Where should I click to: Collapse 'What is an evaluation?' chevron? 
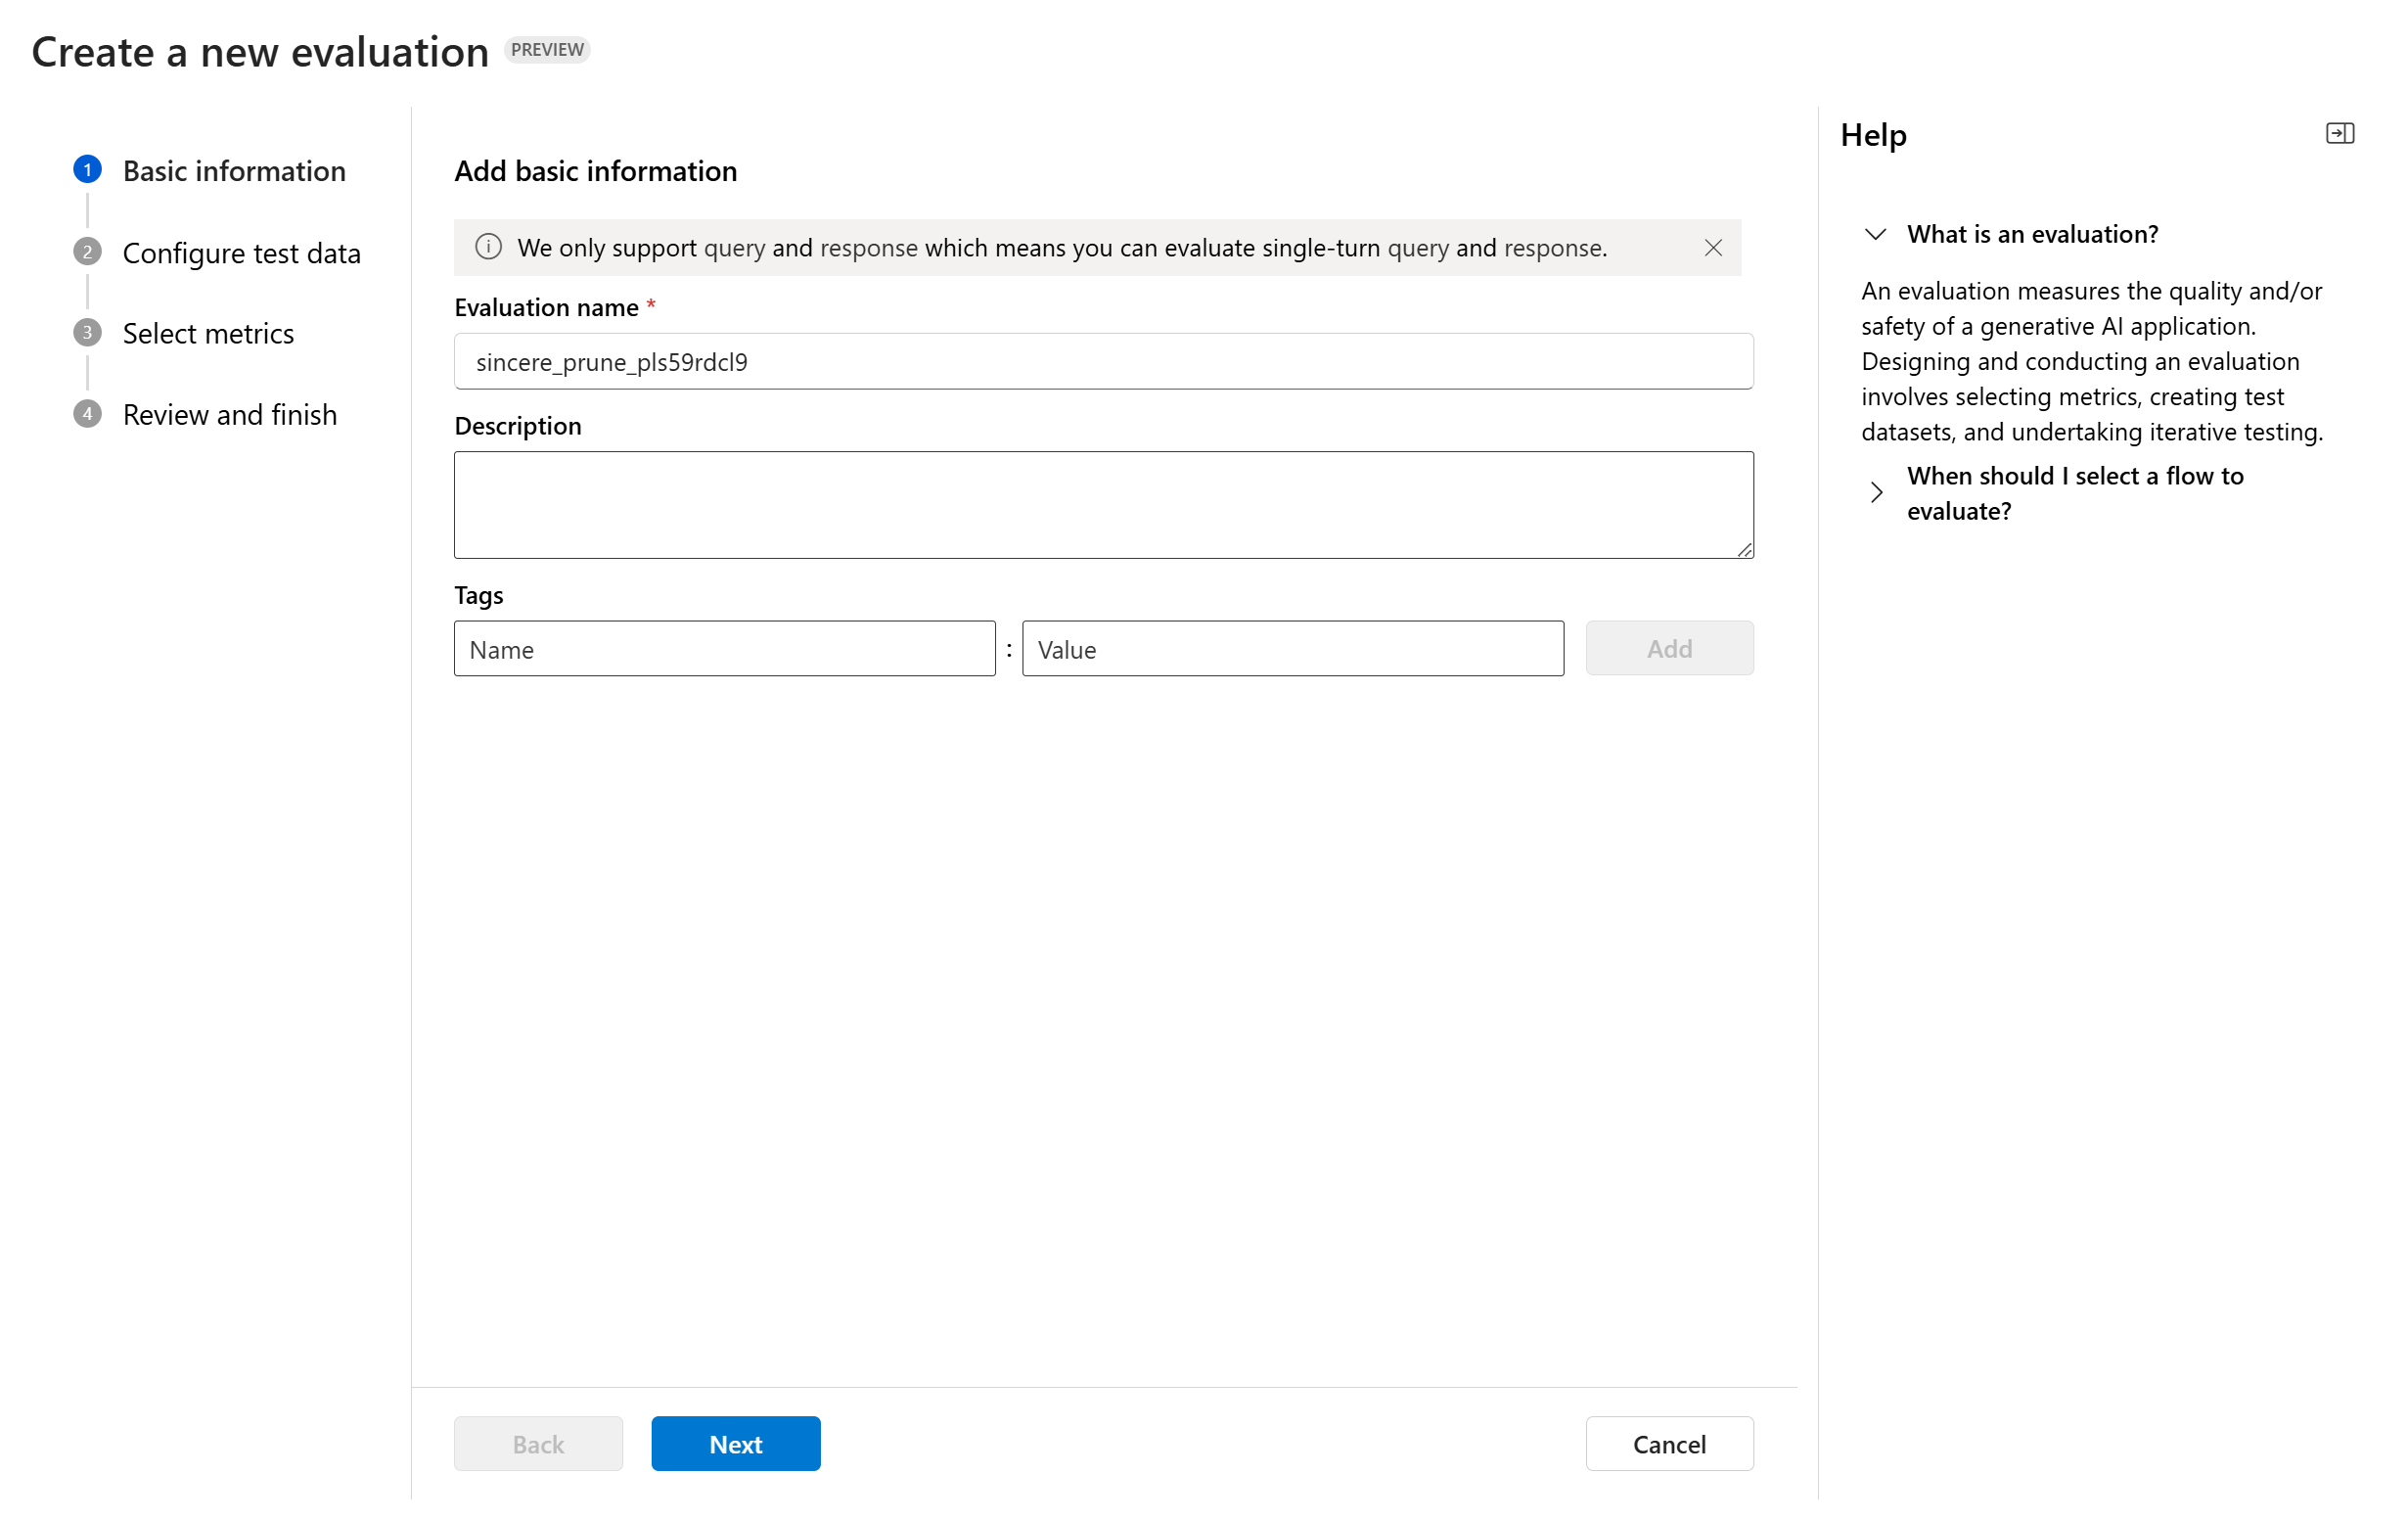tap(1875, 234)
